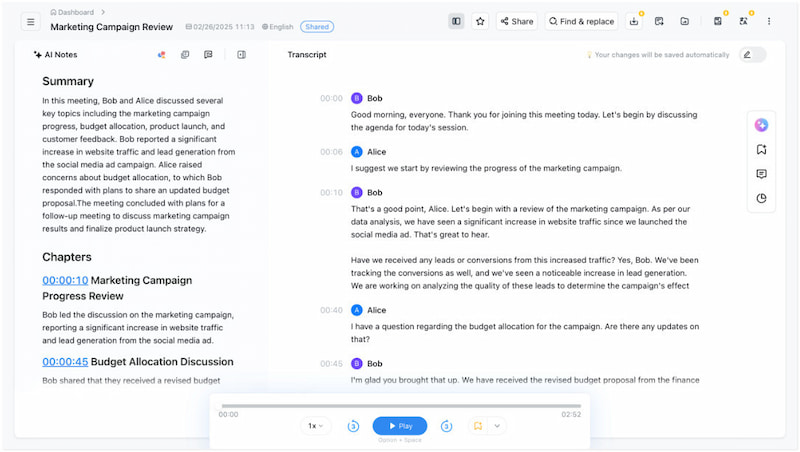The image size is (800, 452).
Task: Click the 00:06 transcript timestamp
Action: 331,152
